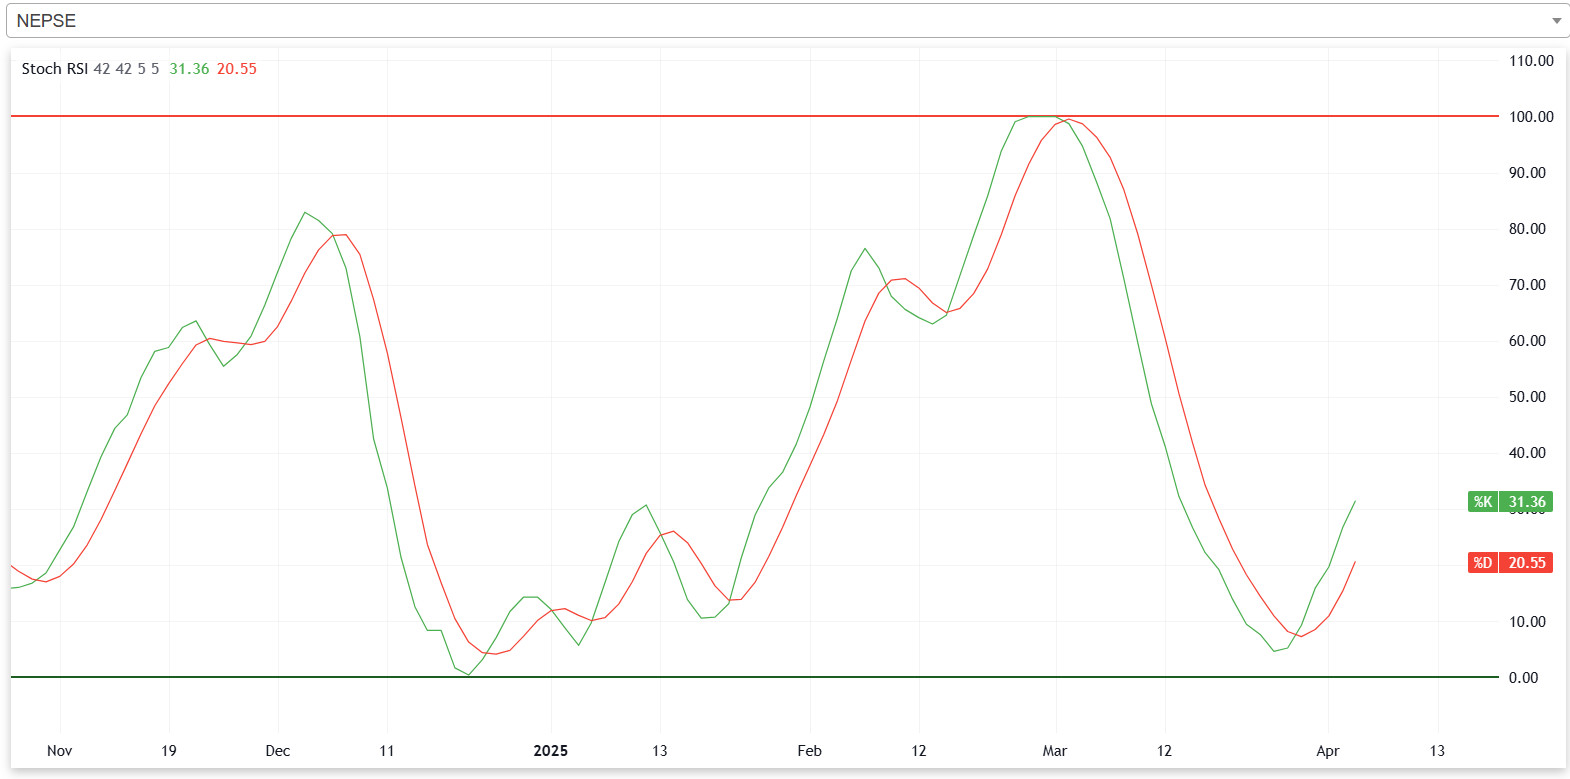Click the Mar label on time axis
The width and height of the screenshot is (1570, 779).
tap(1055, 751)
